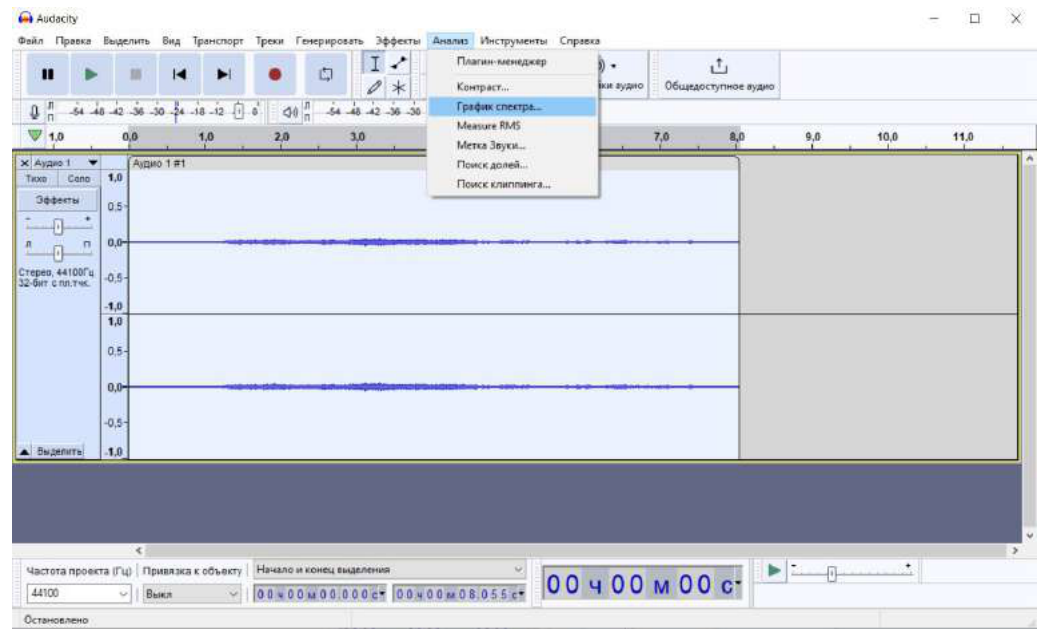Open the Эффекты menu in menu bar
Viewport: 1046px width, 640px height.
398,41
